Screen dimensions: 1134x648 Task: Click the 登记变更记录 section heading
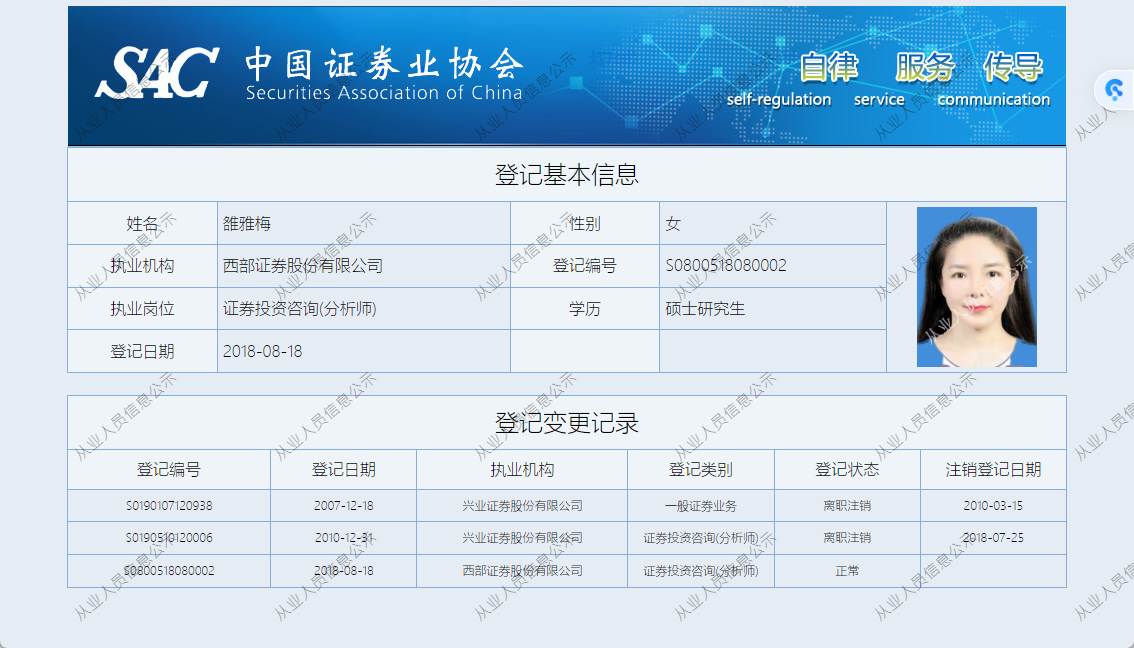tap(566, 423)
